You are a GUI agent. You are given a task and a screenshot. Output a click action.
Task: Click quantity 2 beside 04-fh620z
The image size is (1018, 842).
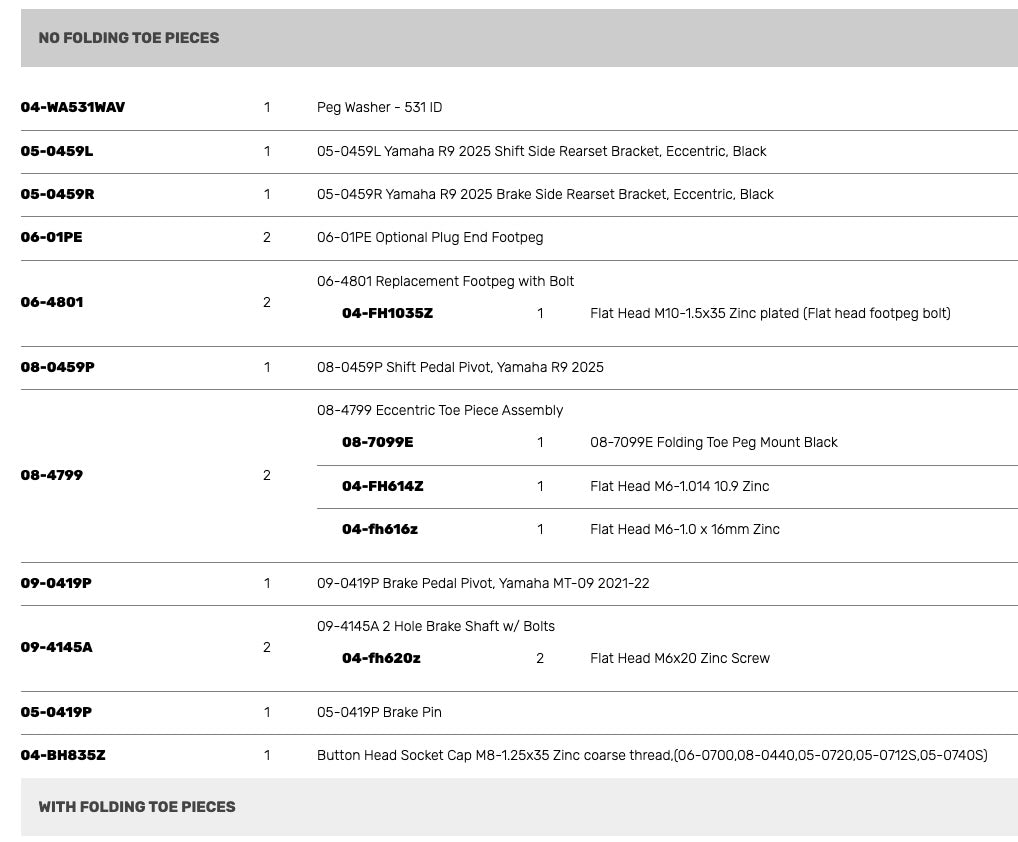pos(540,658)
